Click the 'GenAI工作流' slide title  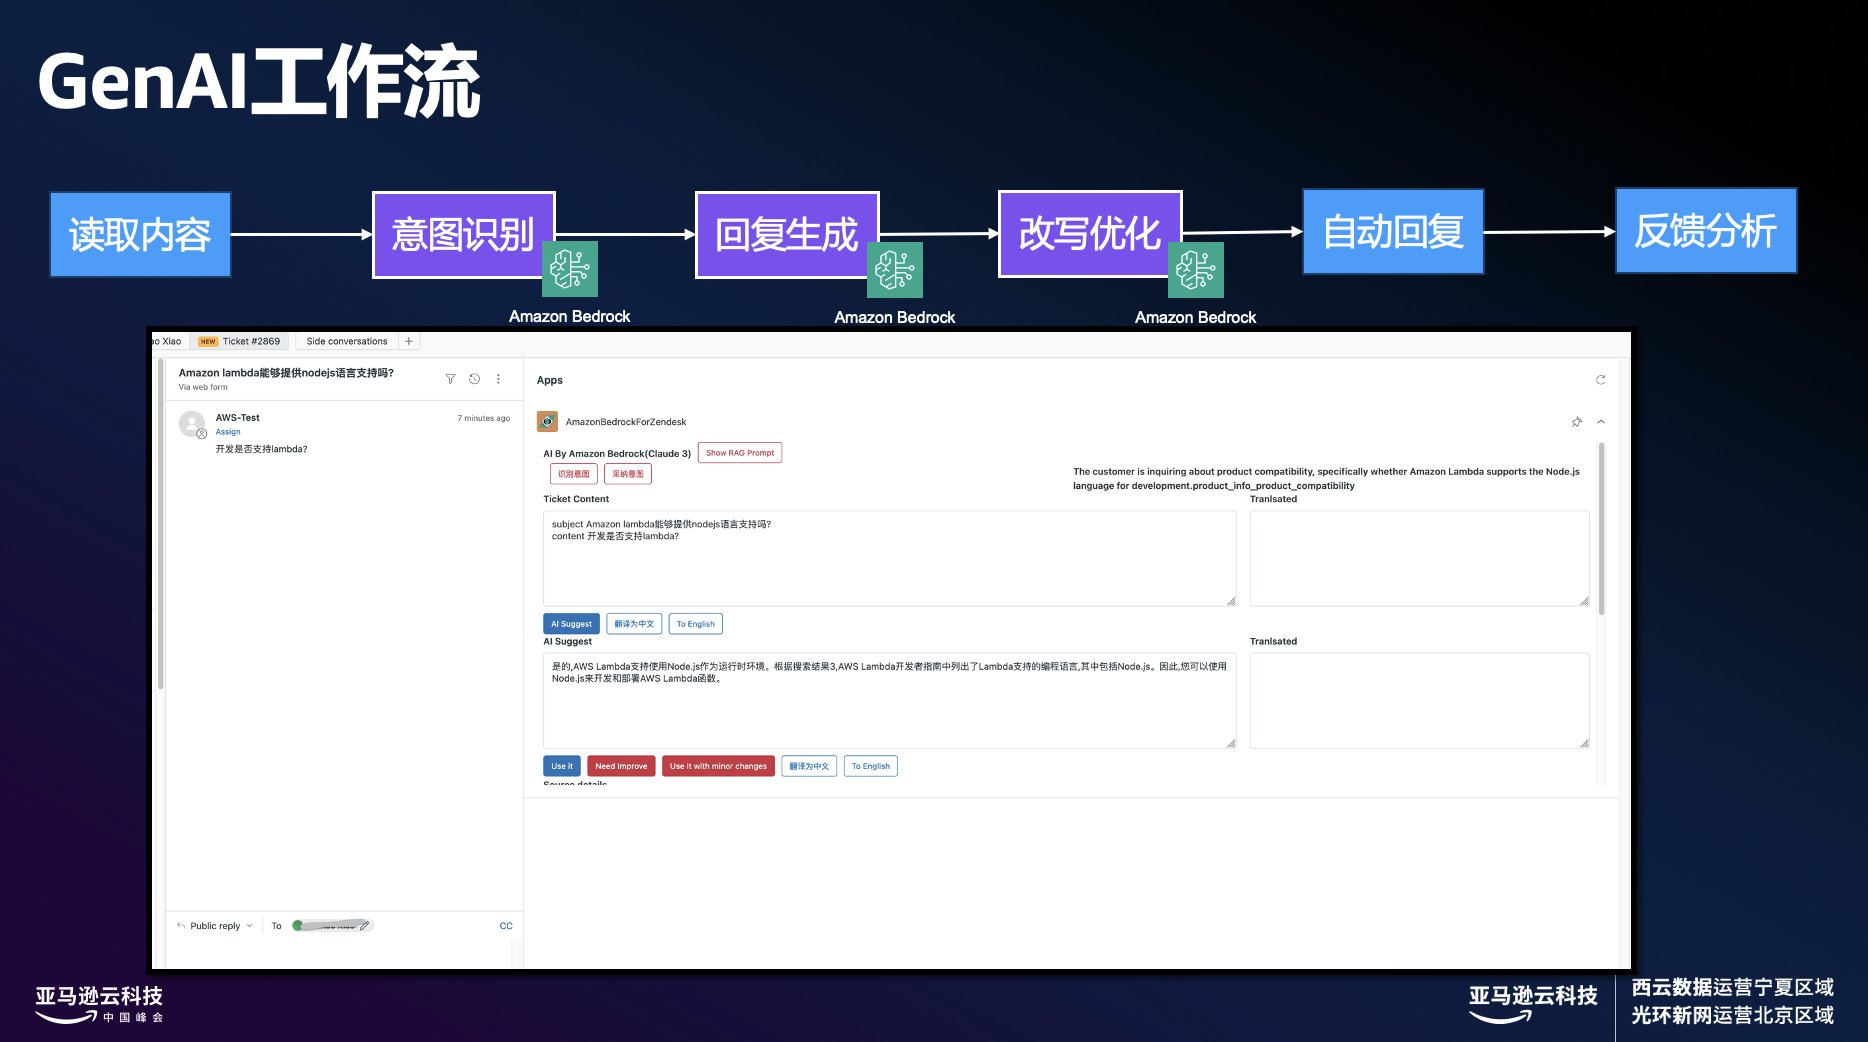click(x=259, y=82)
